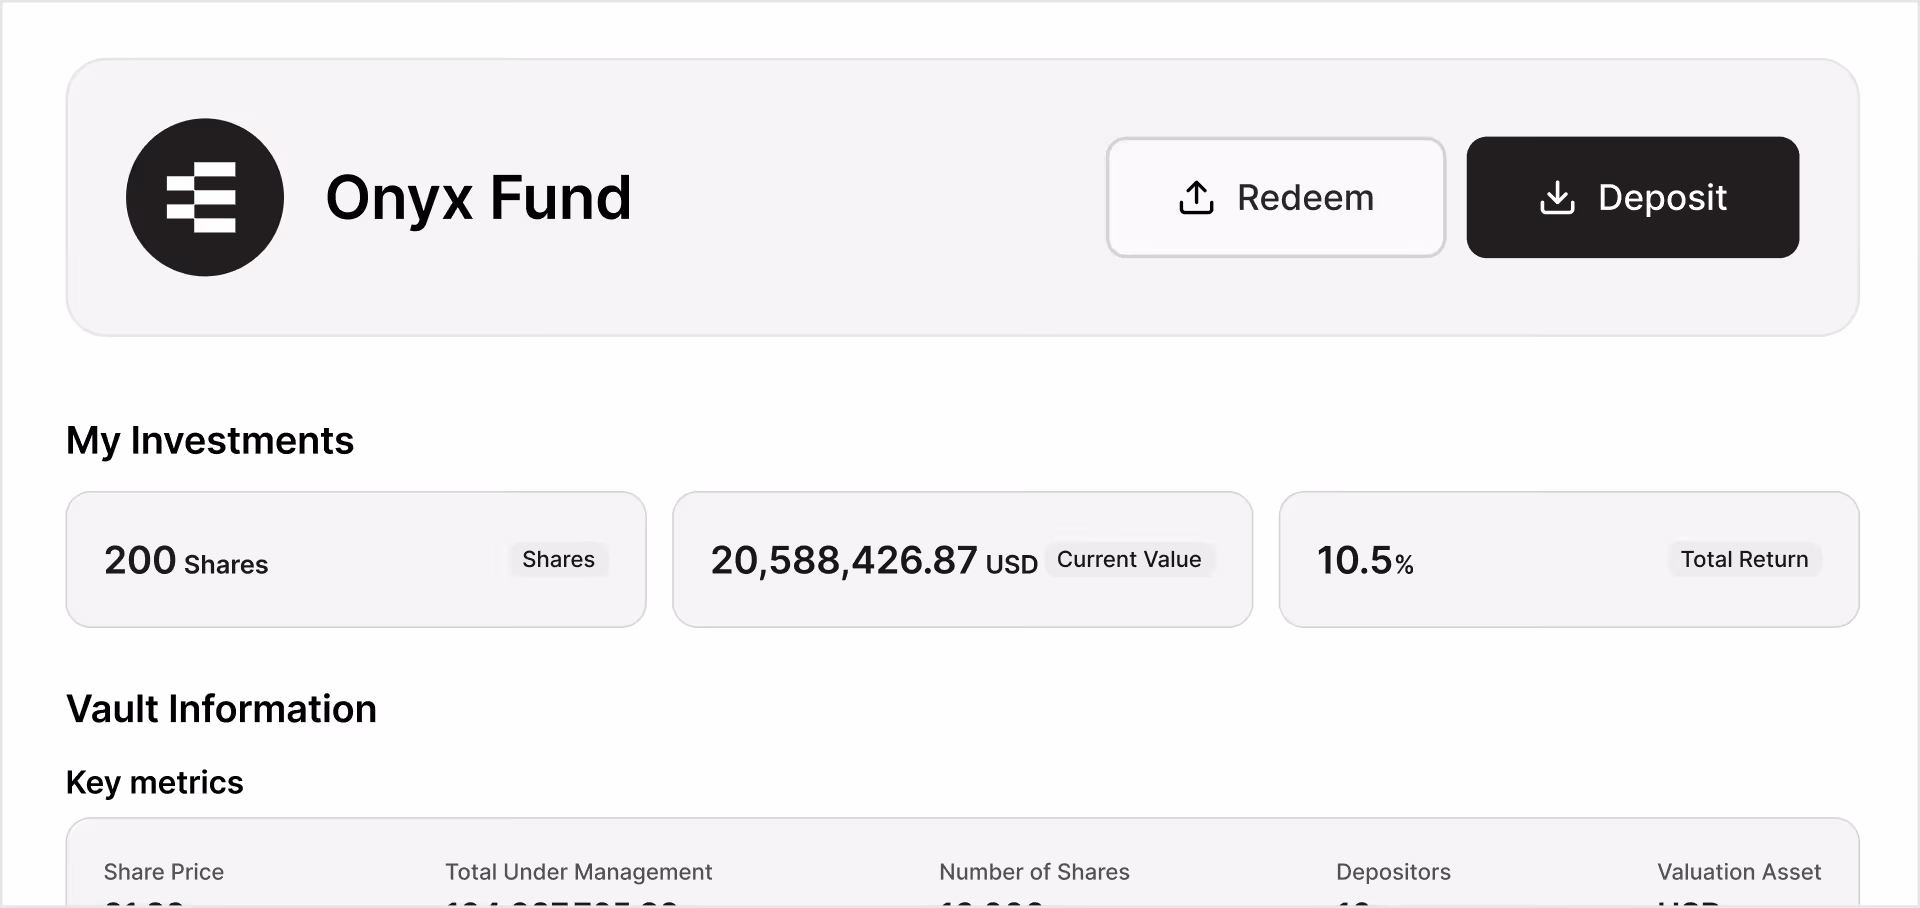1920x908 pixels.
Task: Click the Current Value badge
Action: (1129, 559)
